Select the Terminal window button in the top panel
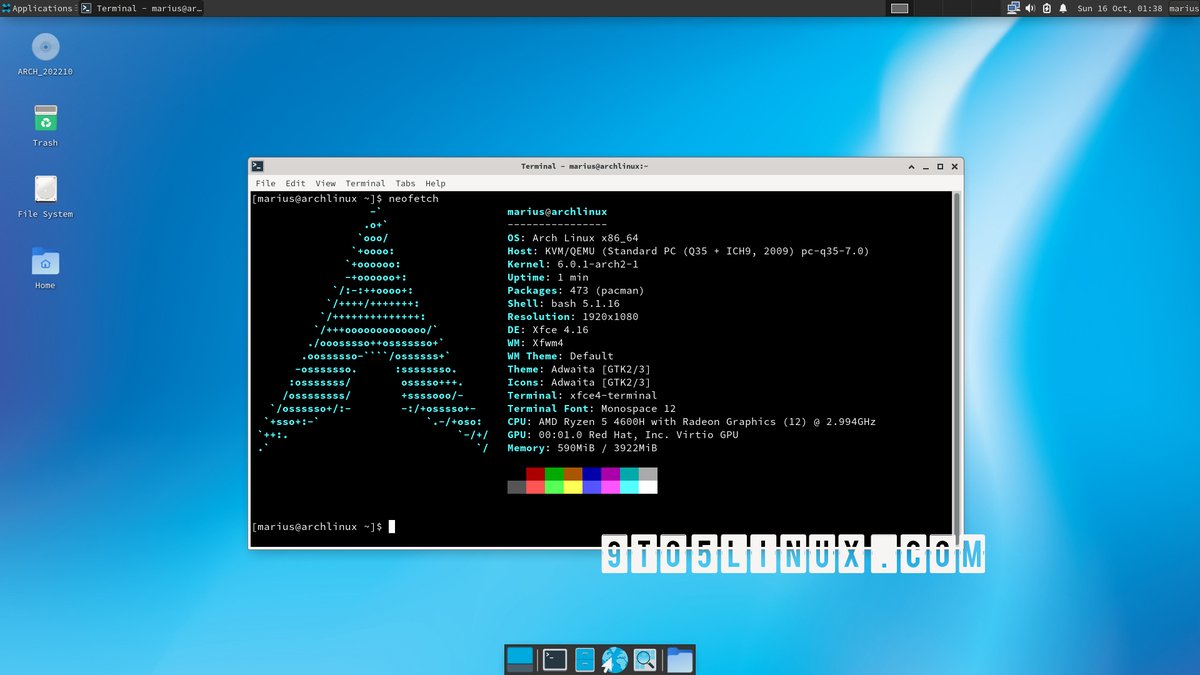The height and width of the screenshot is (675, 1200). click(141, 8)
